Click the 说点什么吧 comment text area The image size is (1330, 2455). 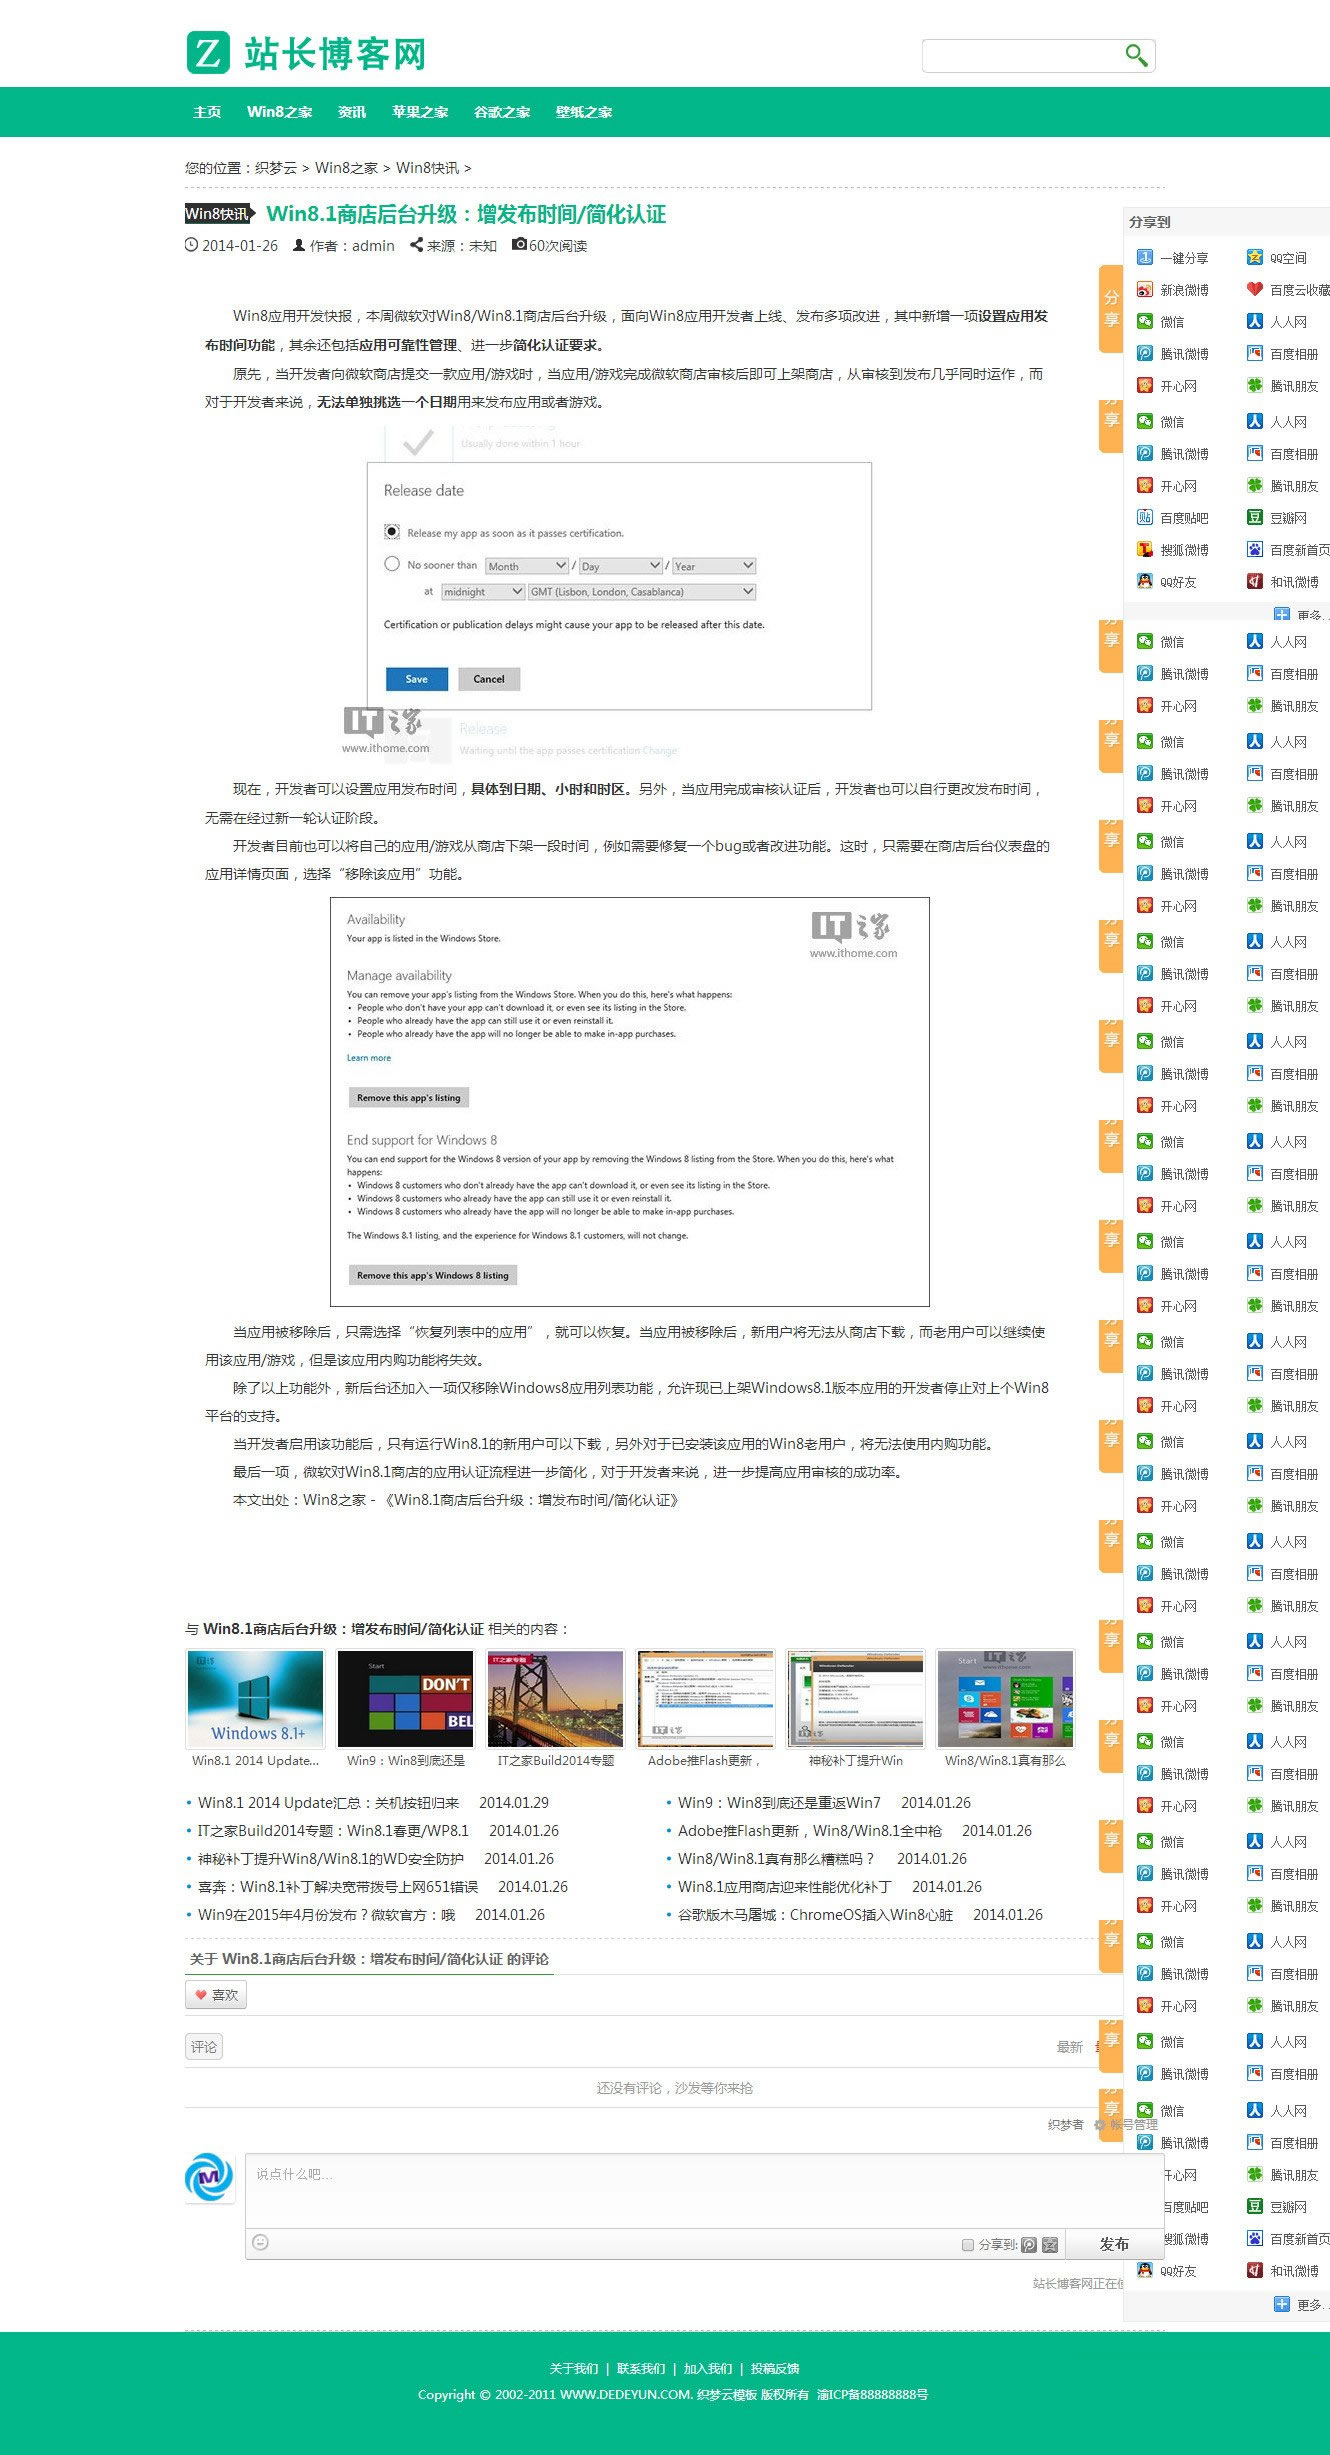(x=704, y=2190)
